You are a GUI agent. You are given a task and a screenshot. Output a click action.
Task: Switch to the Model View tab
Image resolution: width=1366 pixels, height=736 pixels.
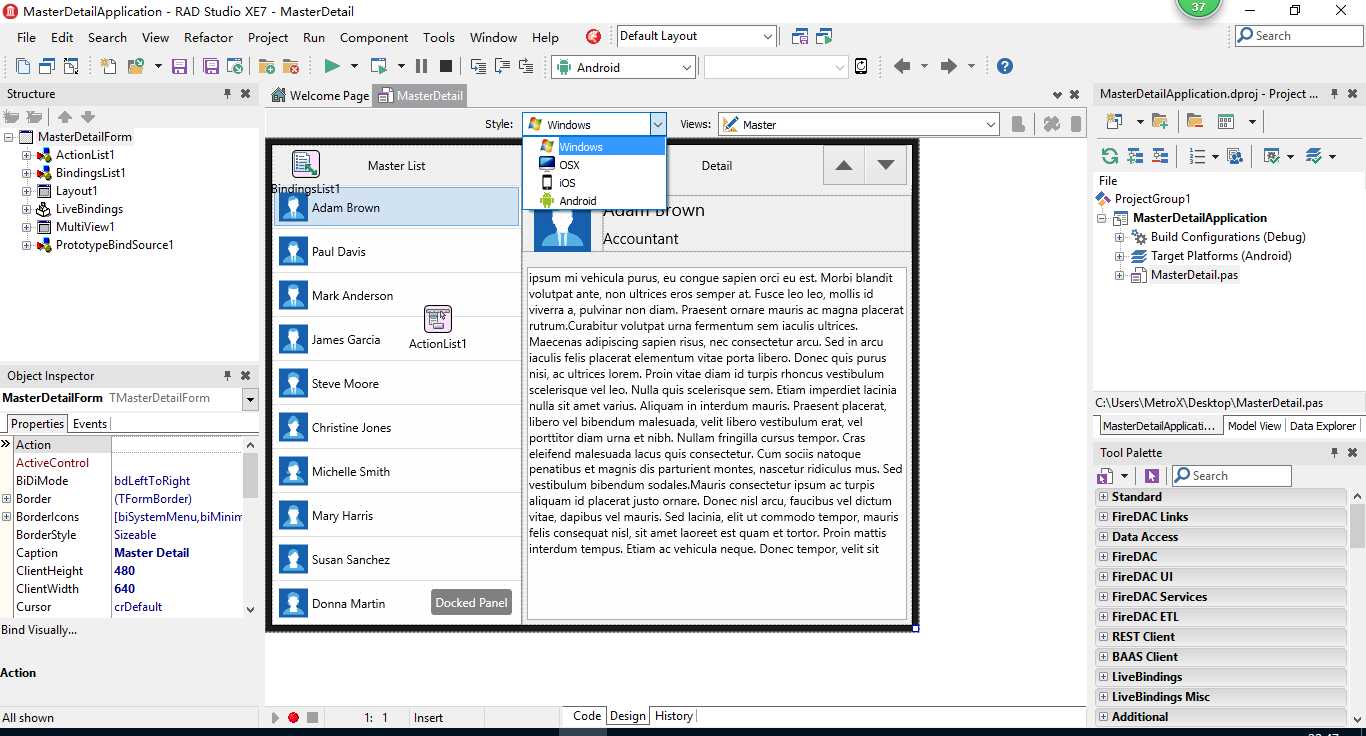pos(1254,426)
